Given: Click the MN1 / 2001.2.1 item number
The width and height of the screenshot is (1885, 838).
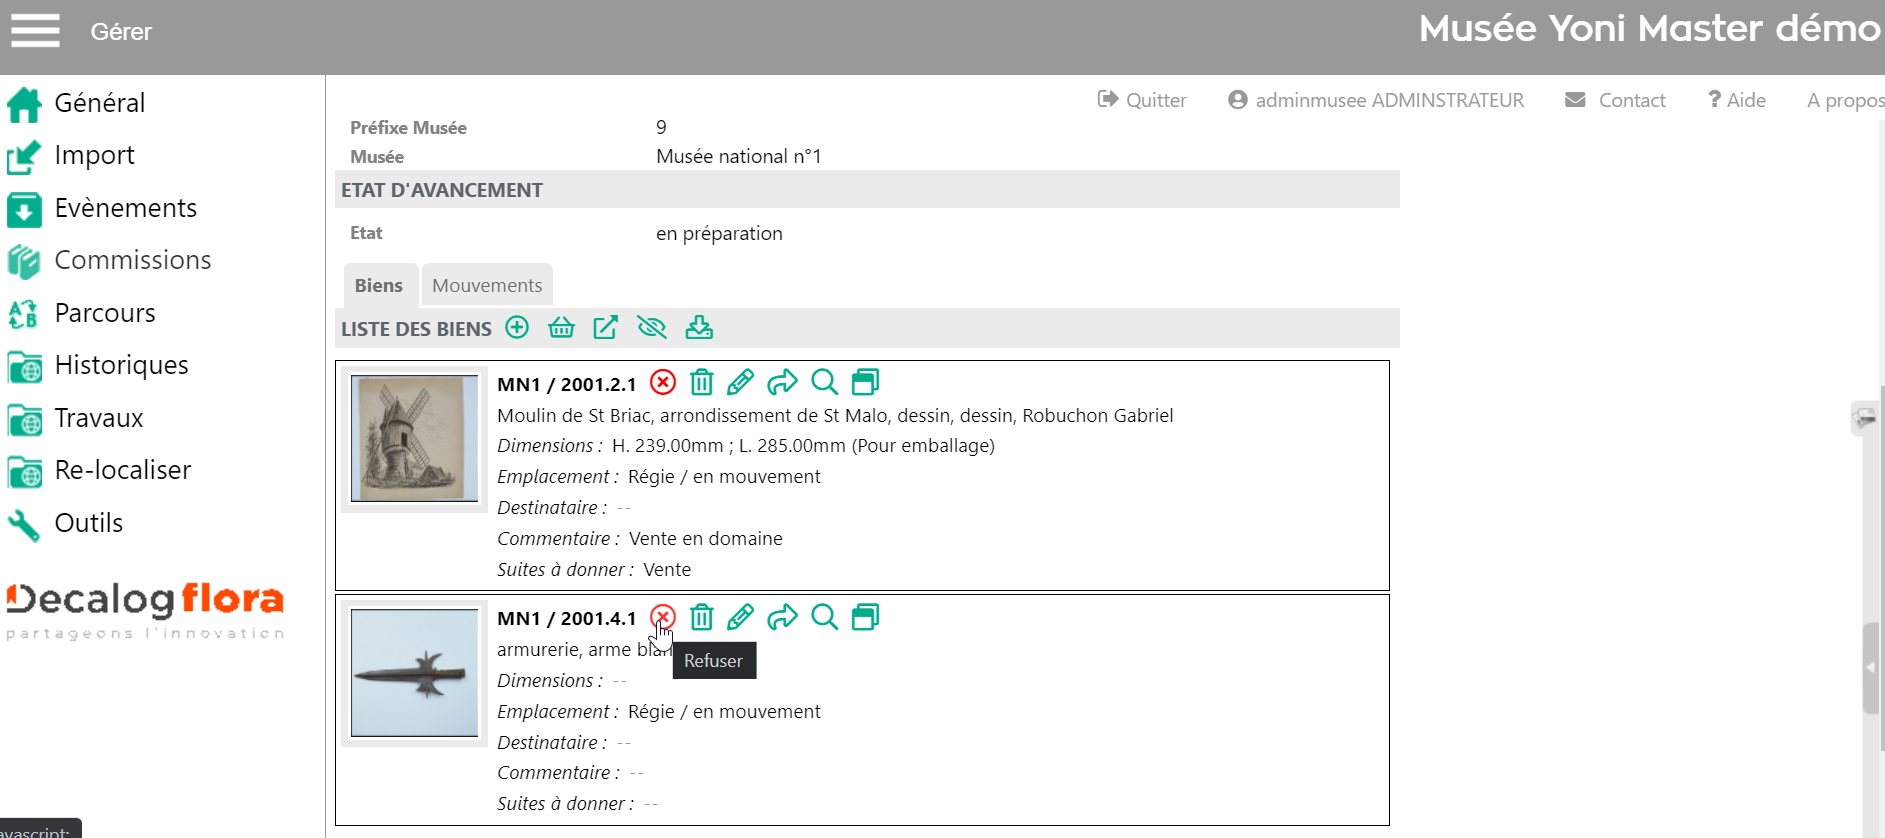Looking at the screenshot, I should [x=567, y=384].
